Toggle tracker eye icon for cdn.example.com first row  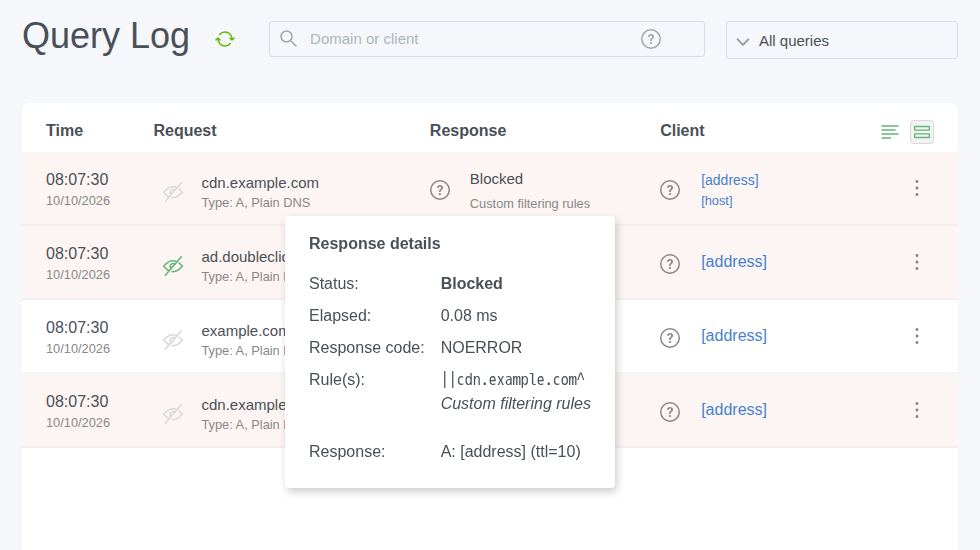(x=173, y=191)
